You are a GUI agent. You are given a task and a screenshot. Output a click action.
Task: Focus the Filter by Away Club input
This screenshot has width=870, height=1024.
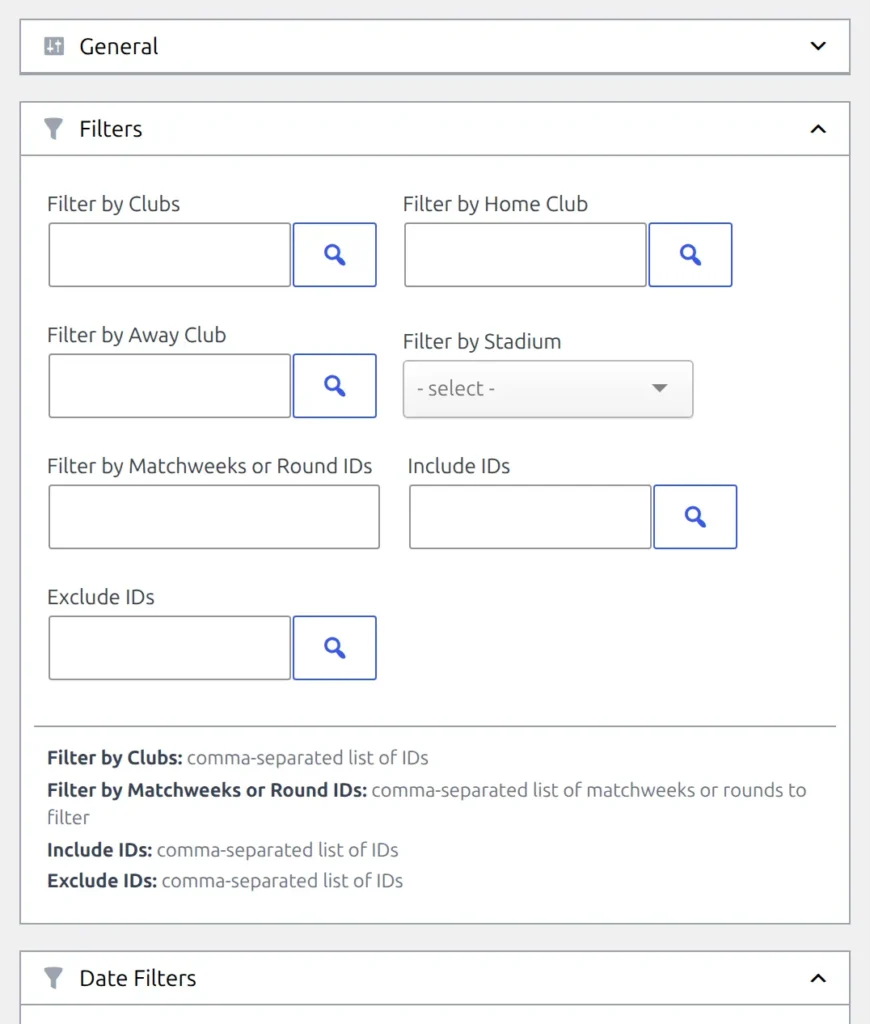(170, 386)
